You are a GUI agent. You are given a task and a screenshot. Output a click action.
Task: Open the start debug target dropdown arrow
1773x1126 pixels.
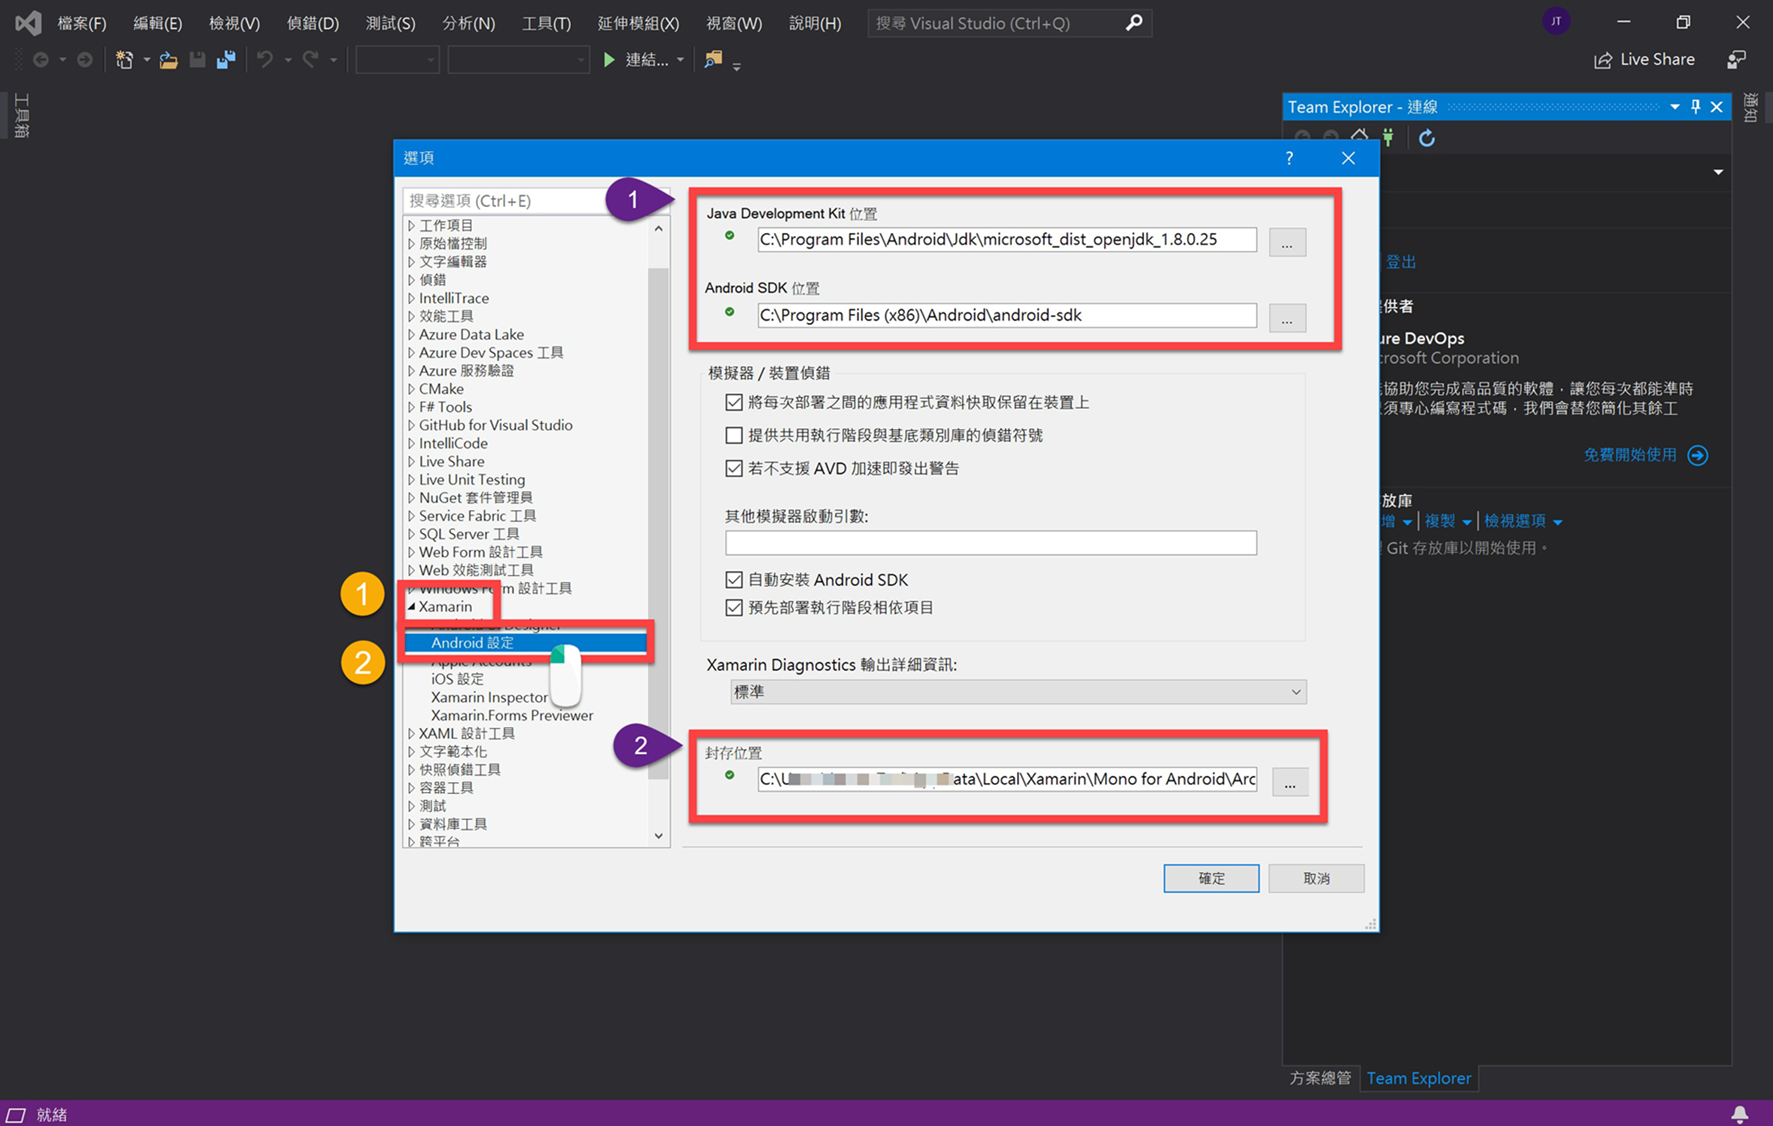coord(680,60)
